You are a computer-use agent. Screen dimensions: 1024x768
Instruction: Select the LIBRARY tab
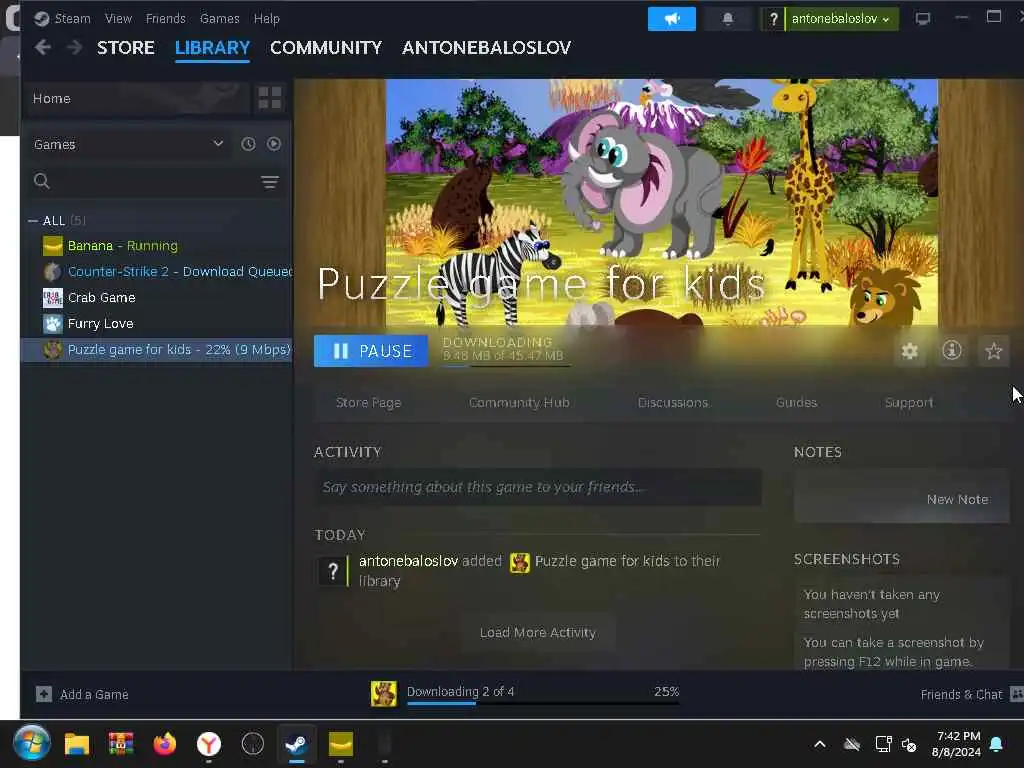tap(212, 48)
